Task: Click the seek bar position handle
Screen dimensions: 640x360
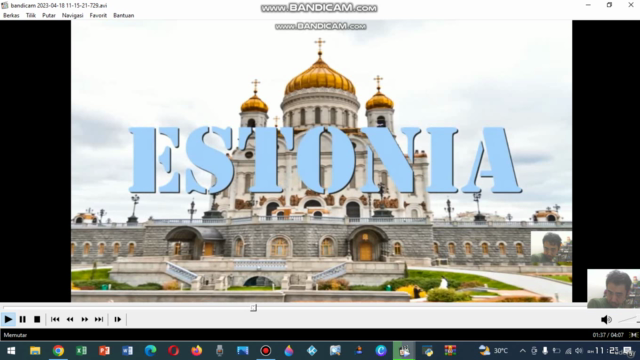Action: pyautogui.click(x=253, y=307)
